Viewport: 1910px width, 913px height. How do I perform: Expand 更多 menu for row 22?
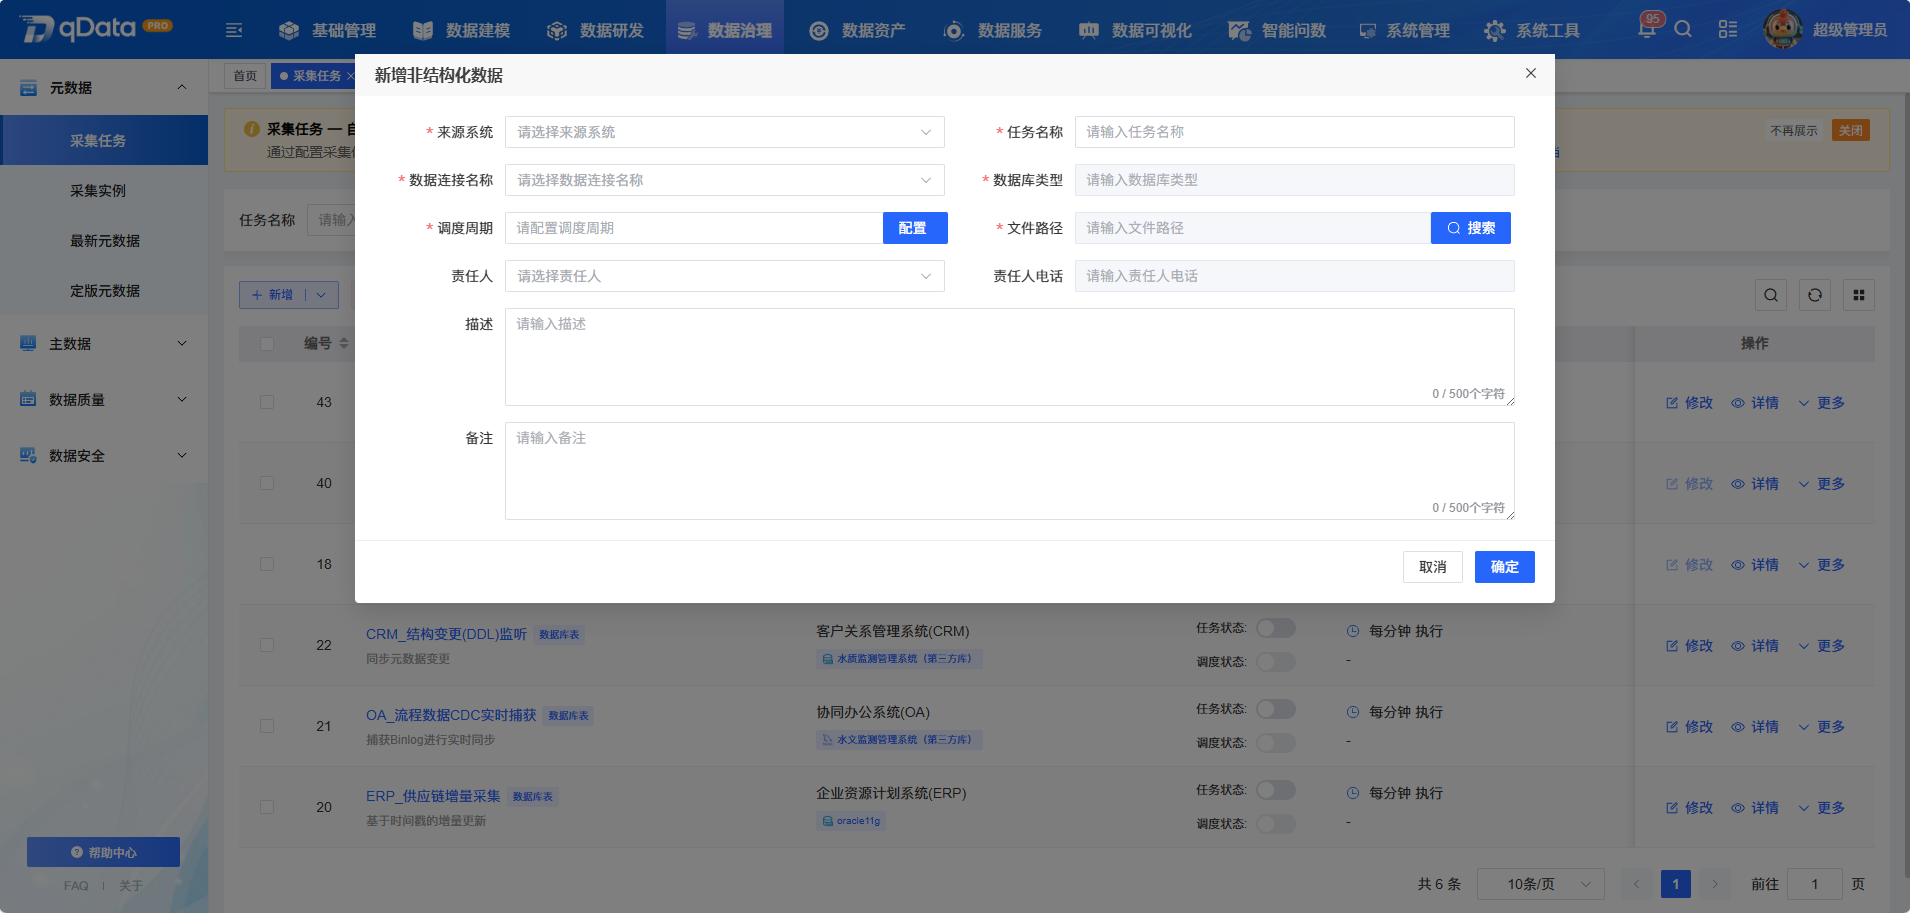tap(1821, 646)
